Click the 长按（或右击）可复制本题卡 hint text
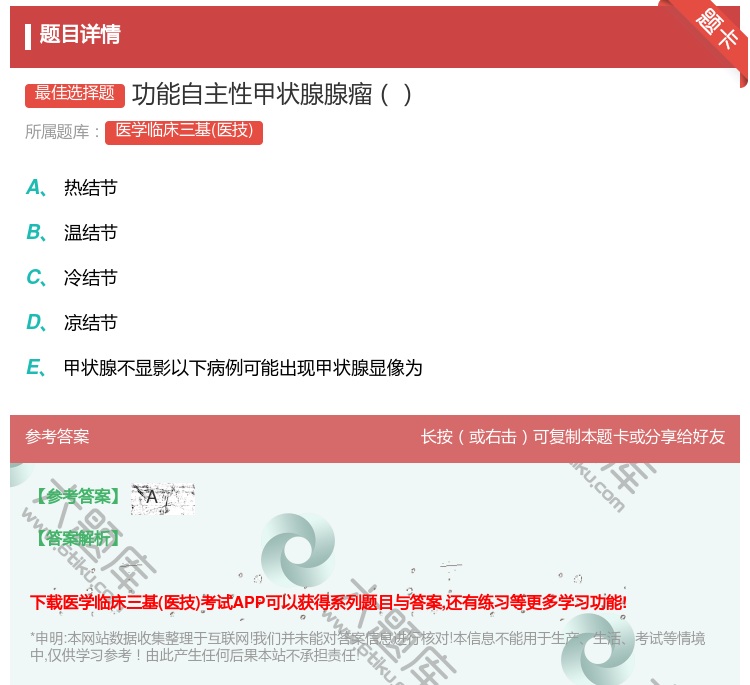This screenshot has height=685, width=750. [573, 437]
